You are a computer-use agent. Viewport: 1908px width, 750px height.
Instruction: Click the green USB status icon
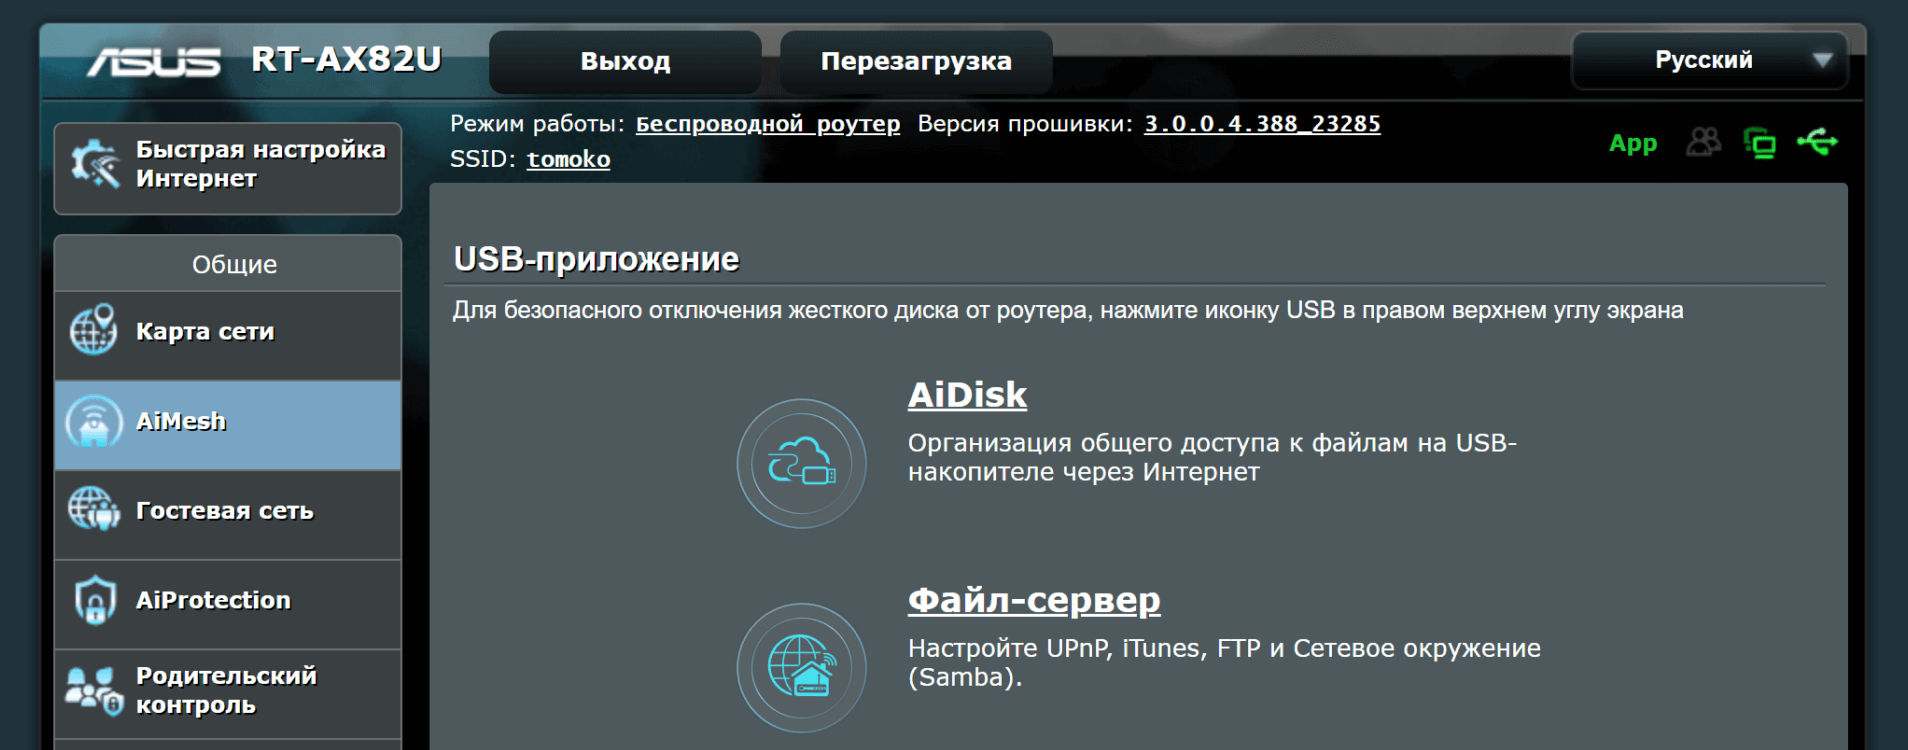(x=1817, y=142)
